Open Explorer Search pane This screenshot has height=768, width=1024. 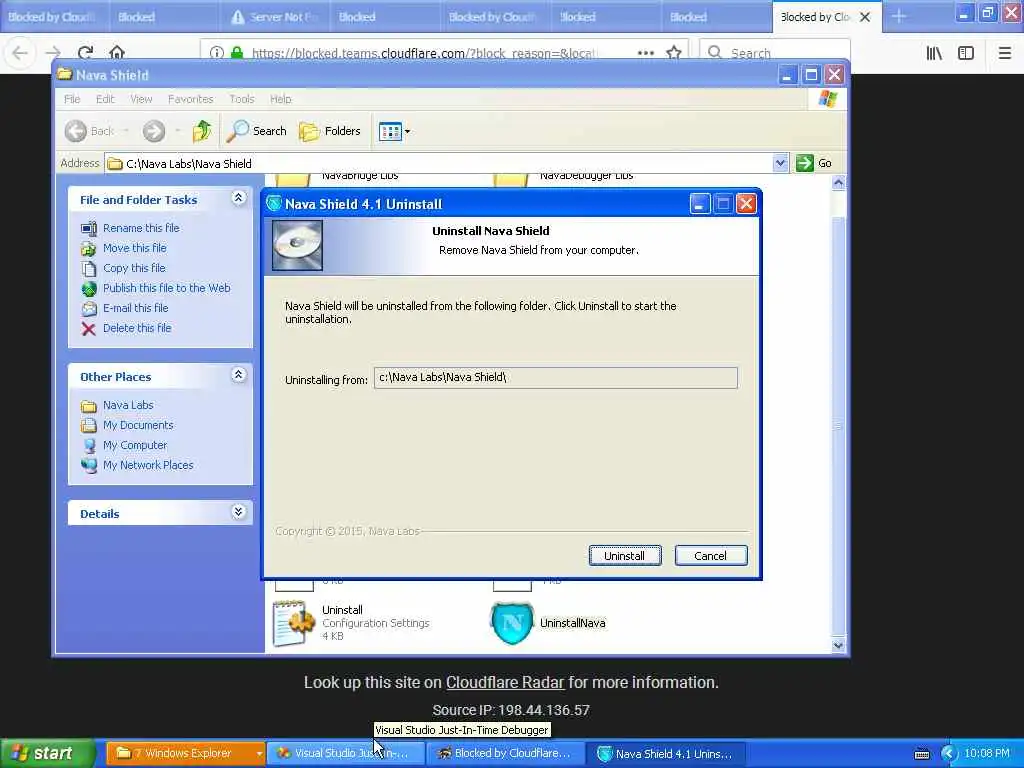coord(256,131)
